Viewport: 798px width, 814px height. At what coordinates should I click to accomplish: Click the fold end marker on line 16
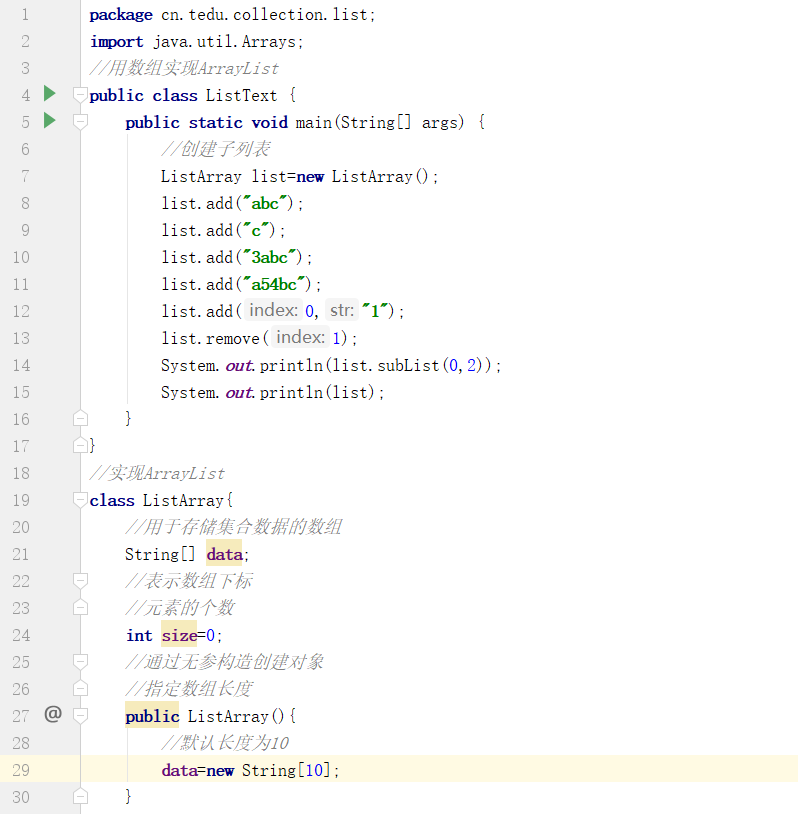80,418
